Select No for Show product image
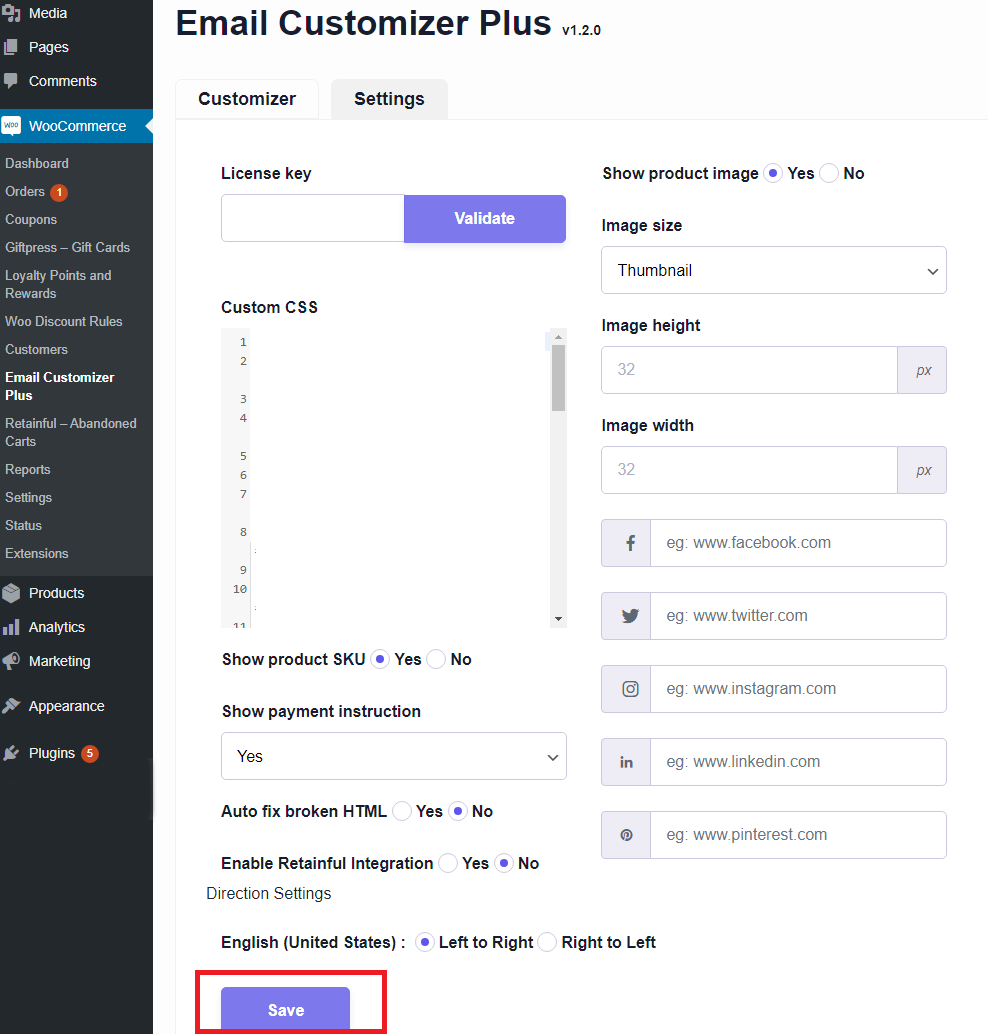Image resolution: width=988 pixels, height=1034 pixels. tap(830, 173)
